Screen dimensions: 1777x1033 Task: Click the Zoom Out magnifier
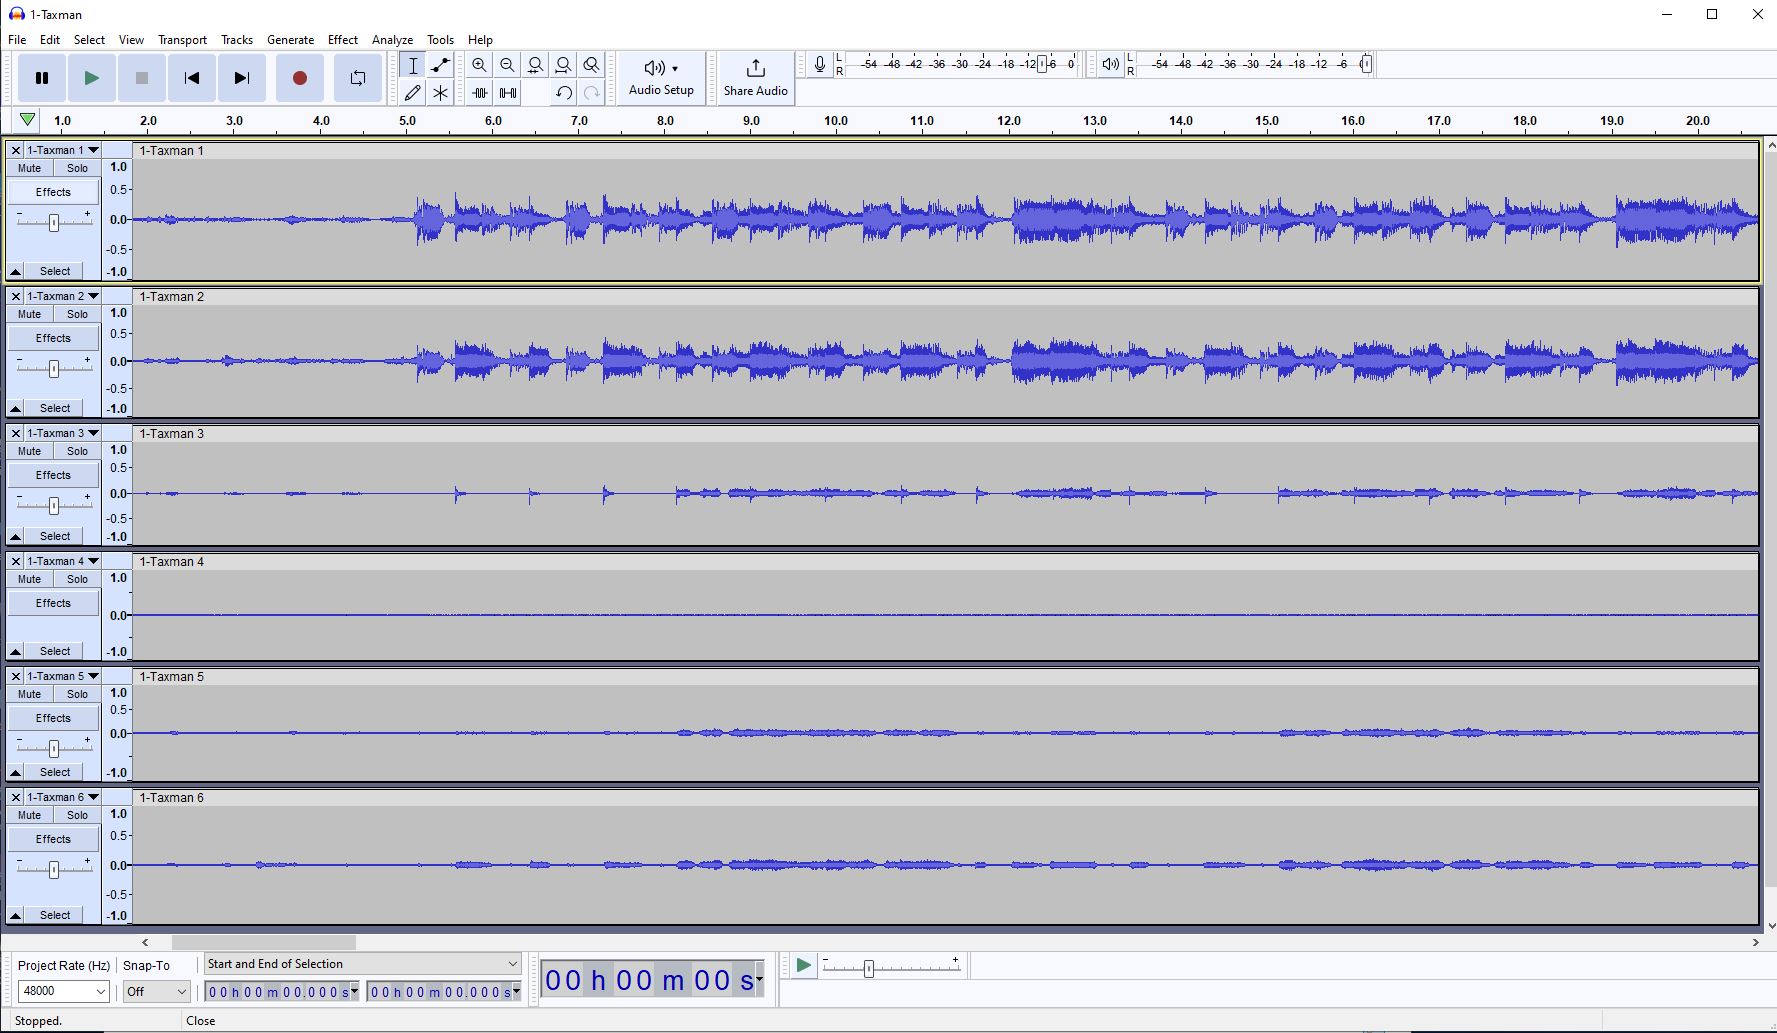tap(508, 65)
